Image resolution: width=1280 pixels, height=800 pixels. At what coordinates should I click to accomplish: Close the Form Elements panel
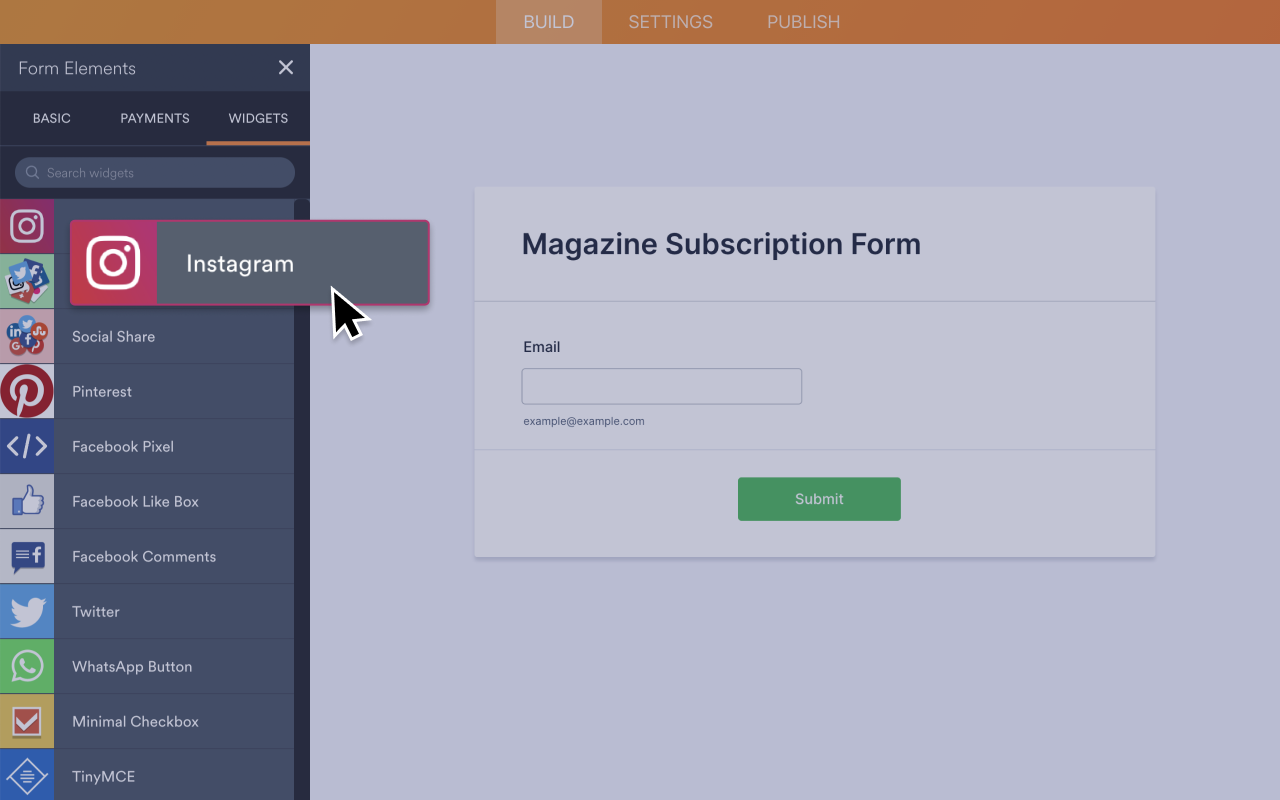286,67
